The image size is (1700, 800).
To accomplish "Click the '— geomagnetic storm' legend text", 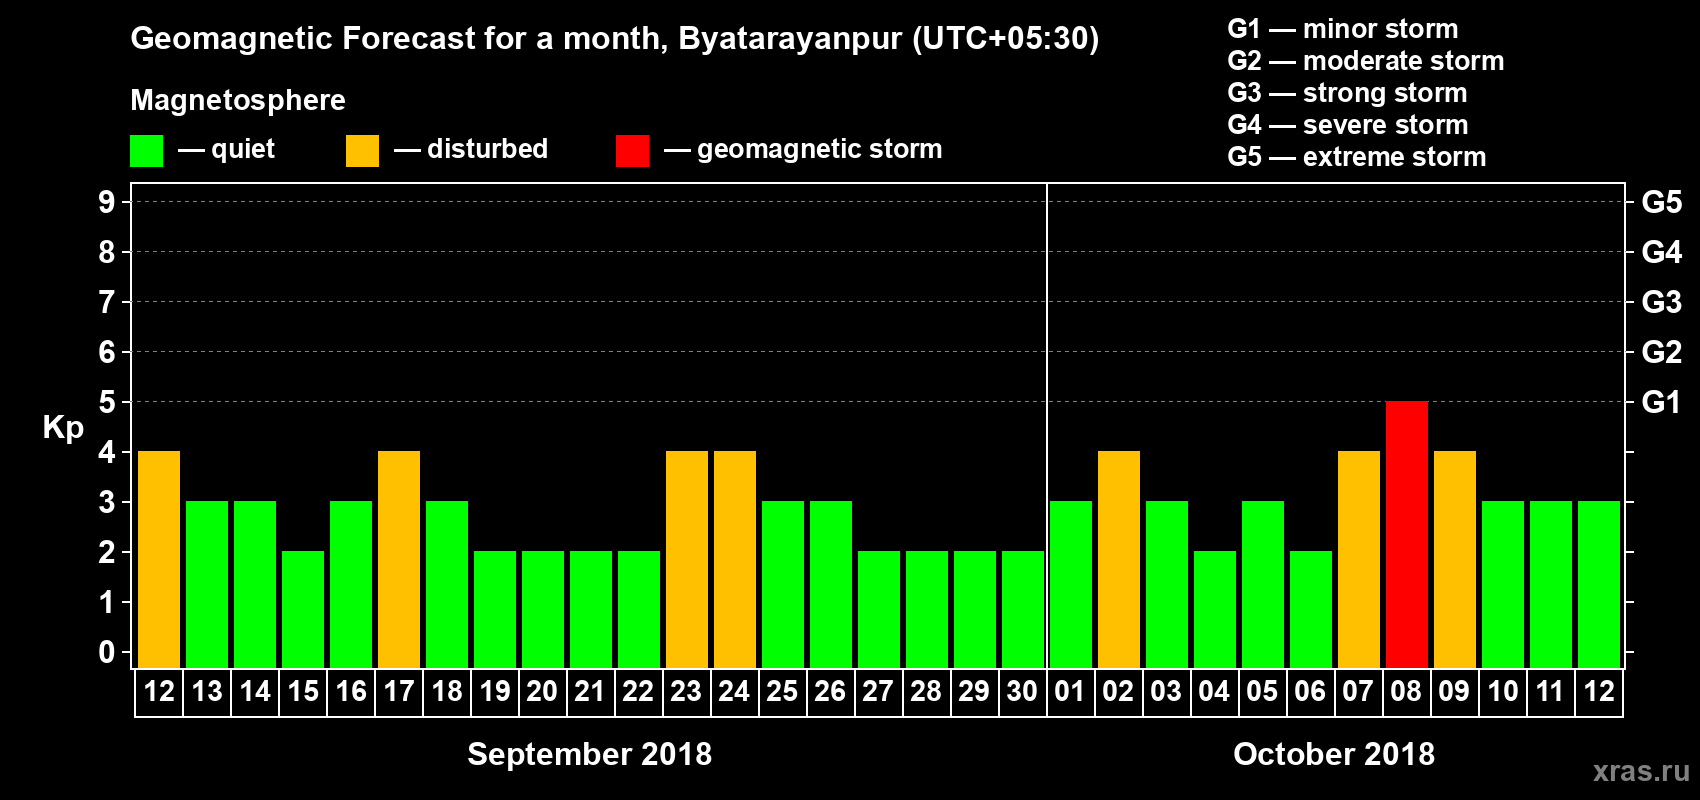I will (803, 150).
